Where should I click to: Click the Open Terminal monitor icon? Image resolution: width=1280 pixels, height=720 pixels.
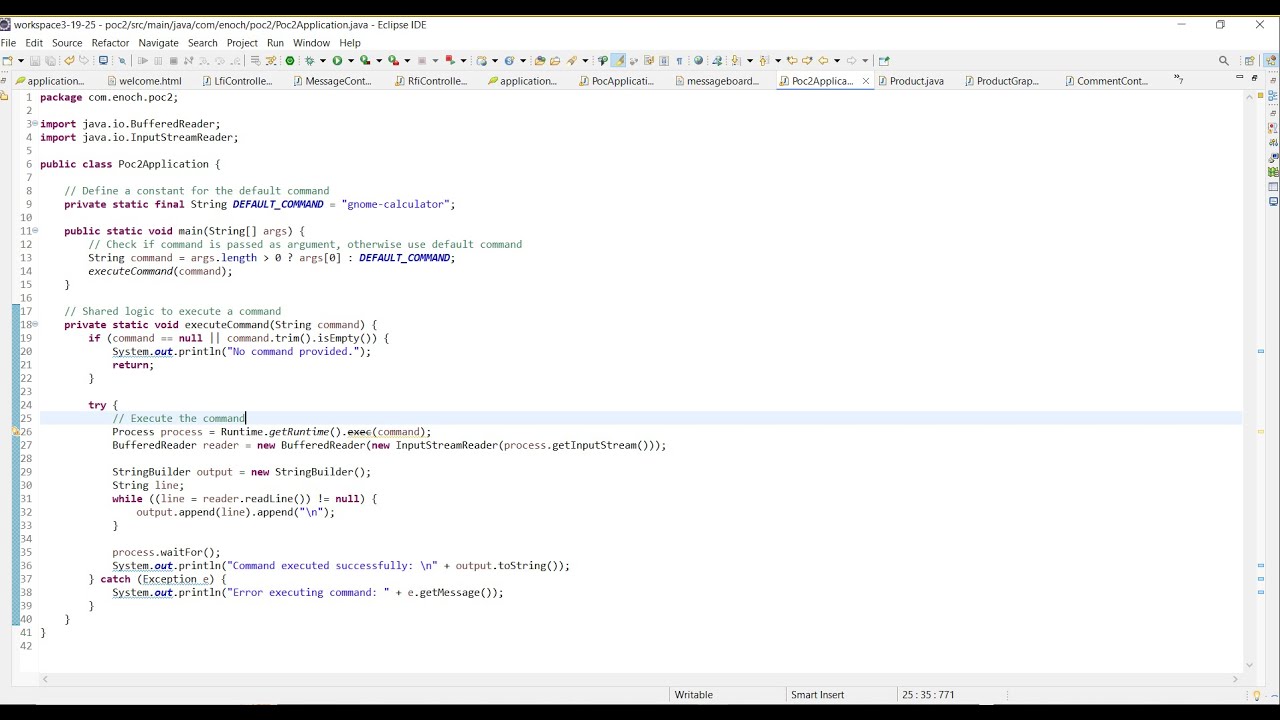click(x=103, y=60)
